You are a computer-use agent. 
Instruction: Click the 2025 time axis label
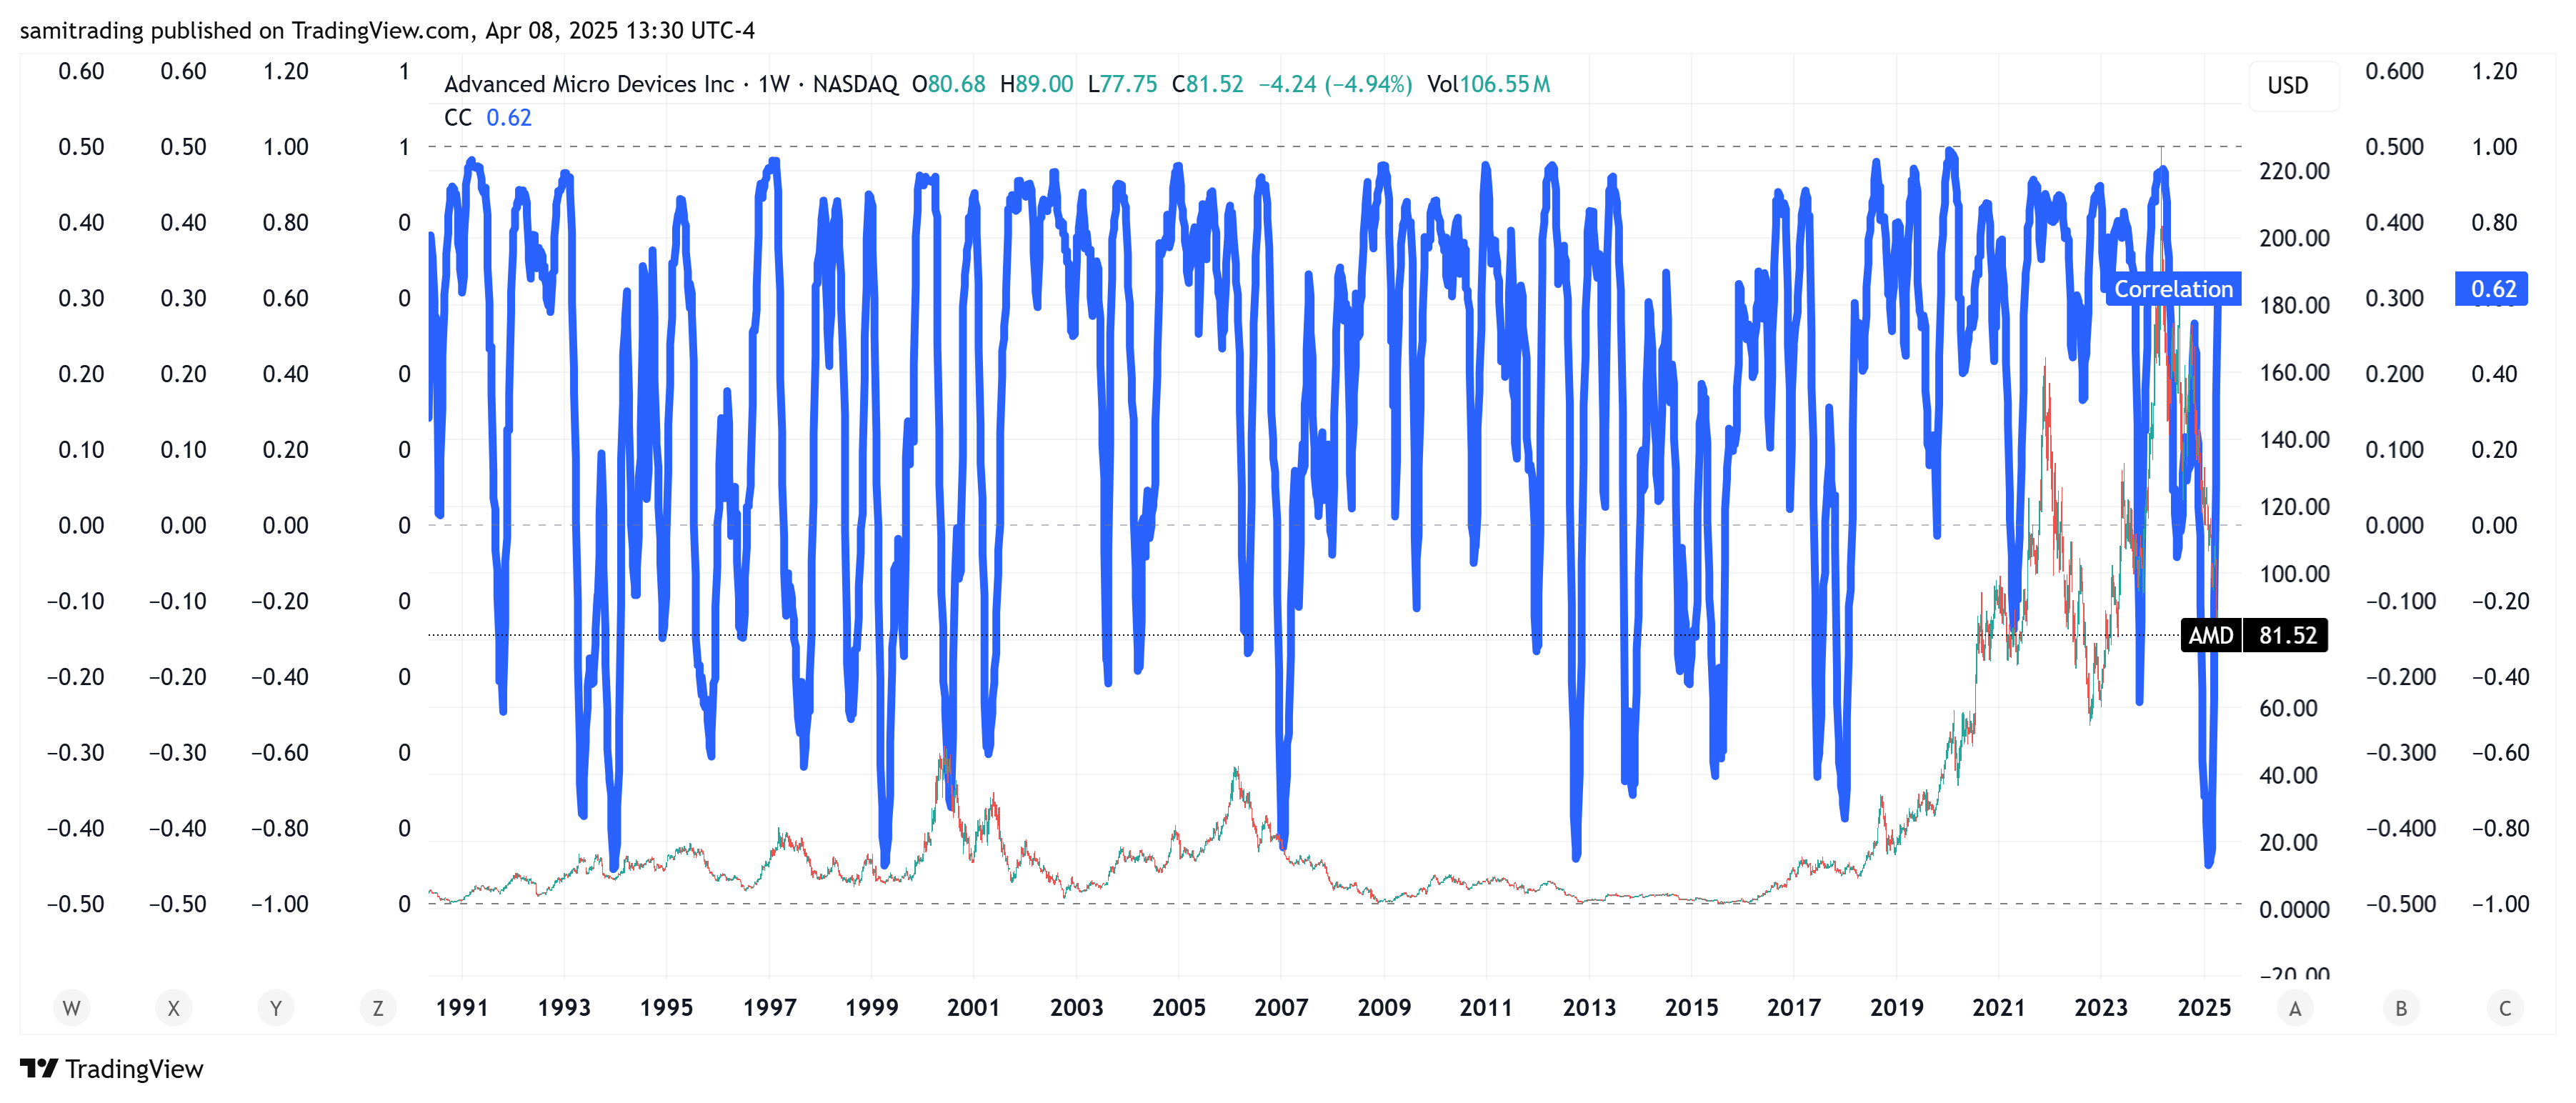[x=2204, y=1008]
